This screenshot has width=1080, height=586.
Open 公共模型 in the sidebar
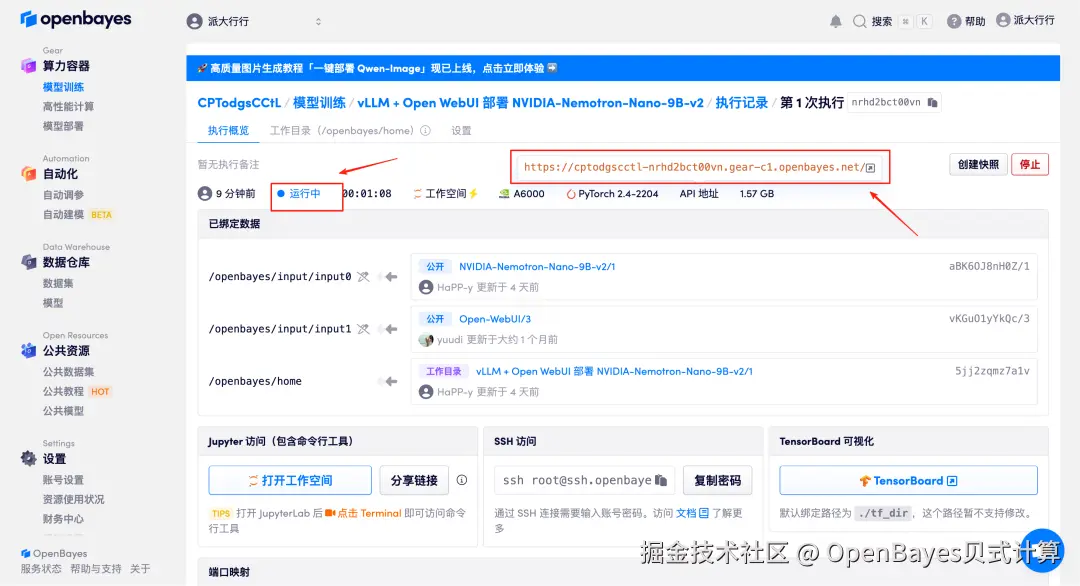pos(63,411)
